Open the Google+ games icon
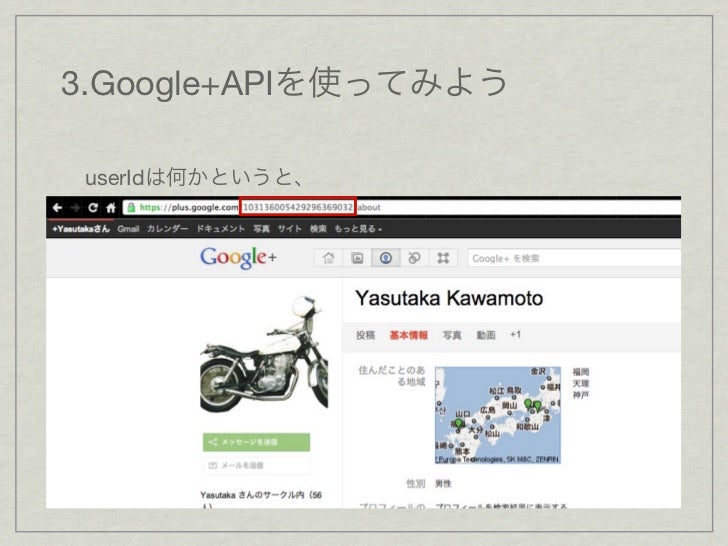 pyautogui.click(x=443, y=258)
